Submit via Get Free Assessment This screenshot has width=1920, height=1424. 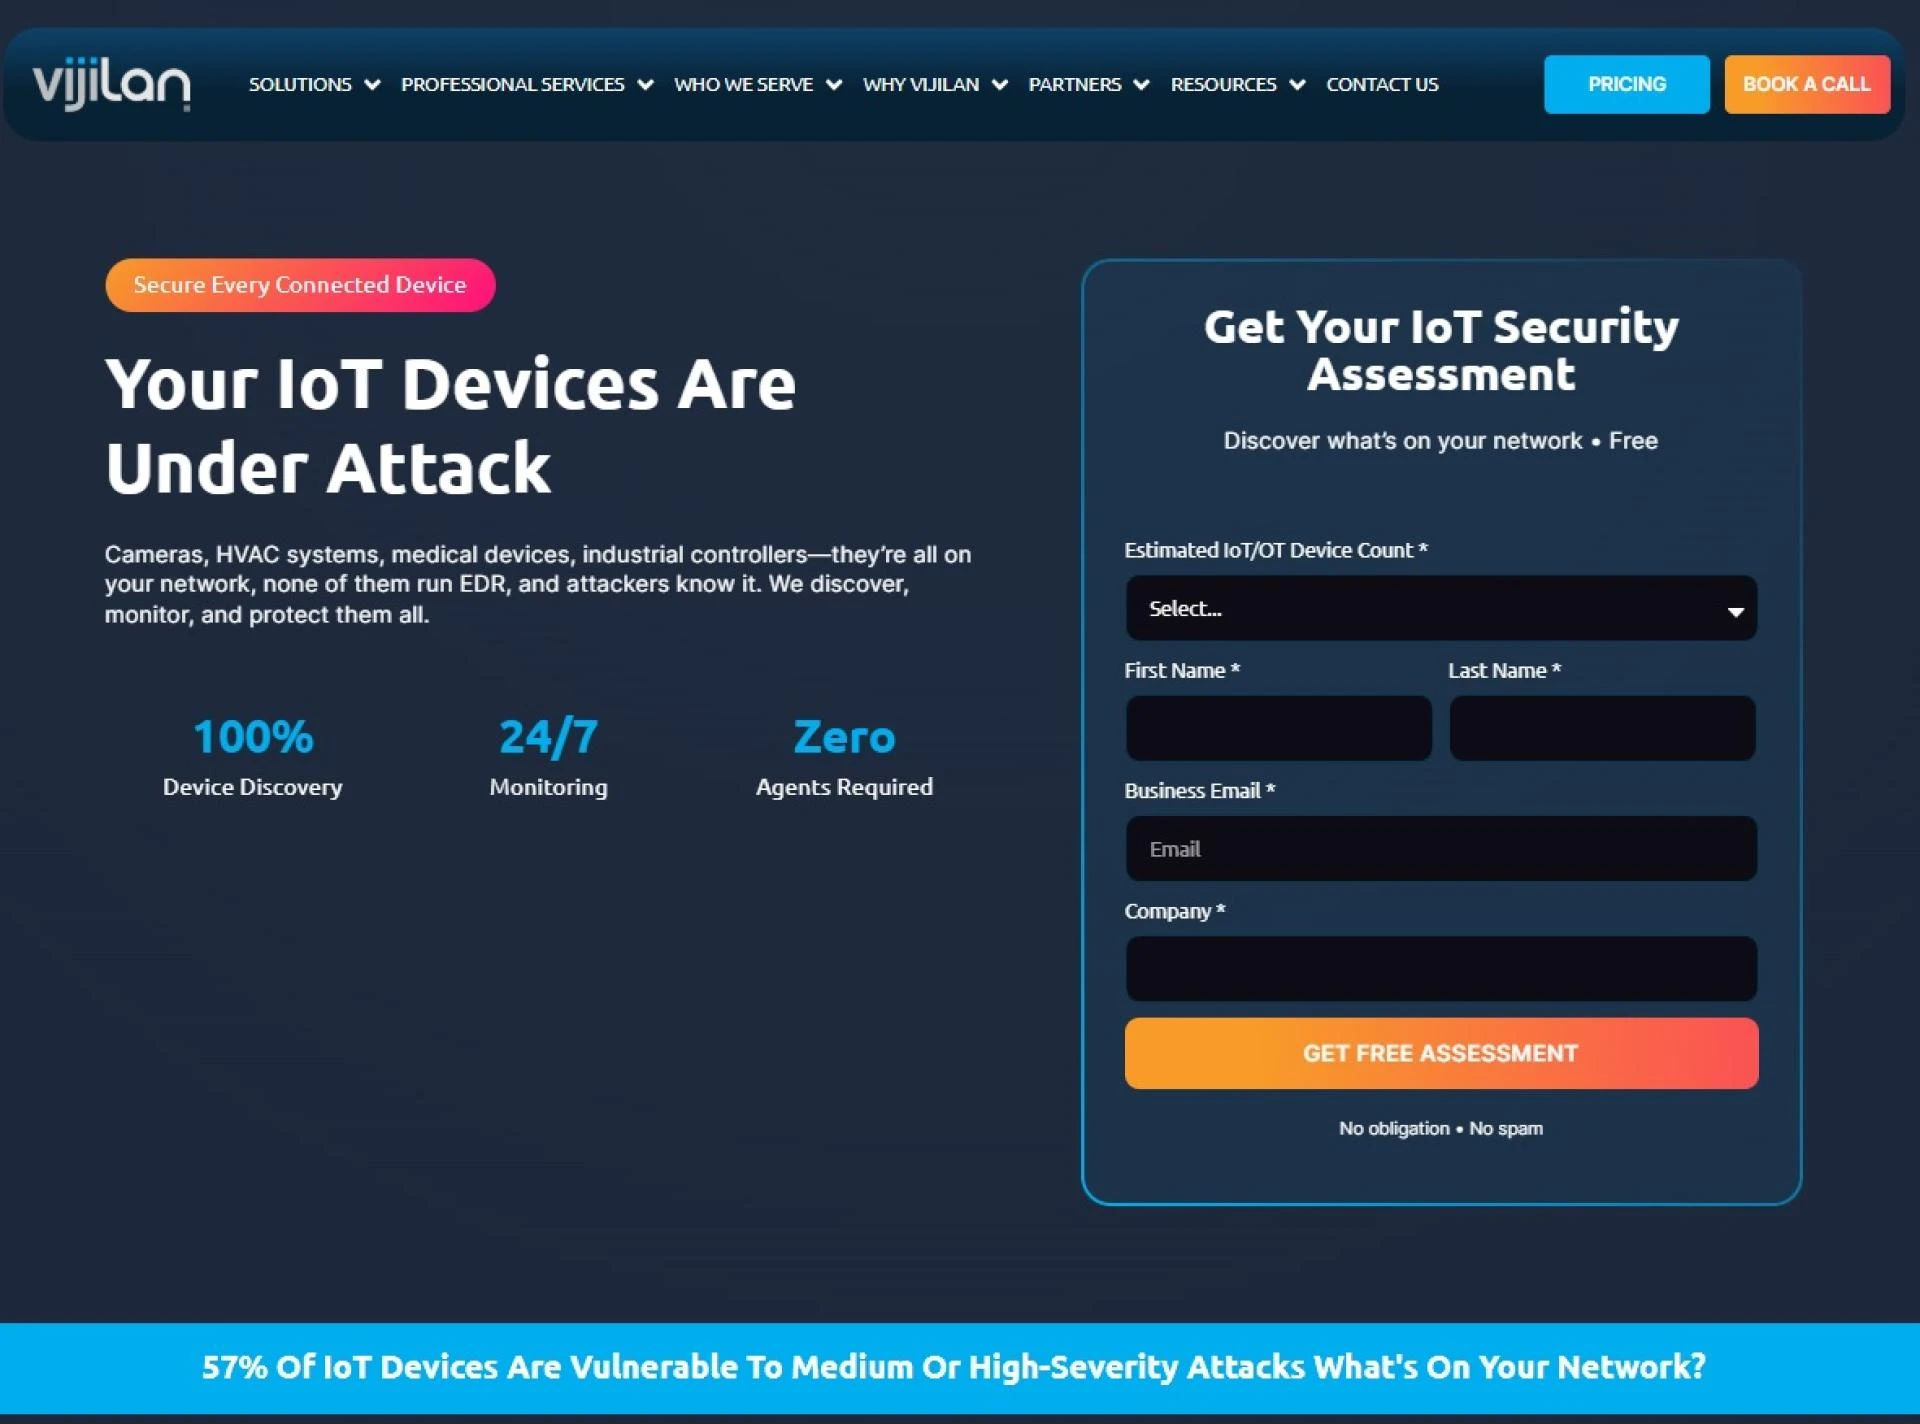(x=1440, y=1052)
